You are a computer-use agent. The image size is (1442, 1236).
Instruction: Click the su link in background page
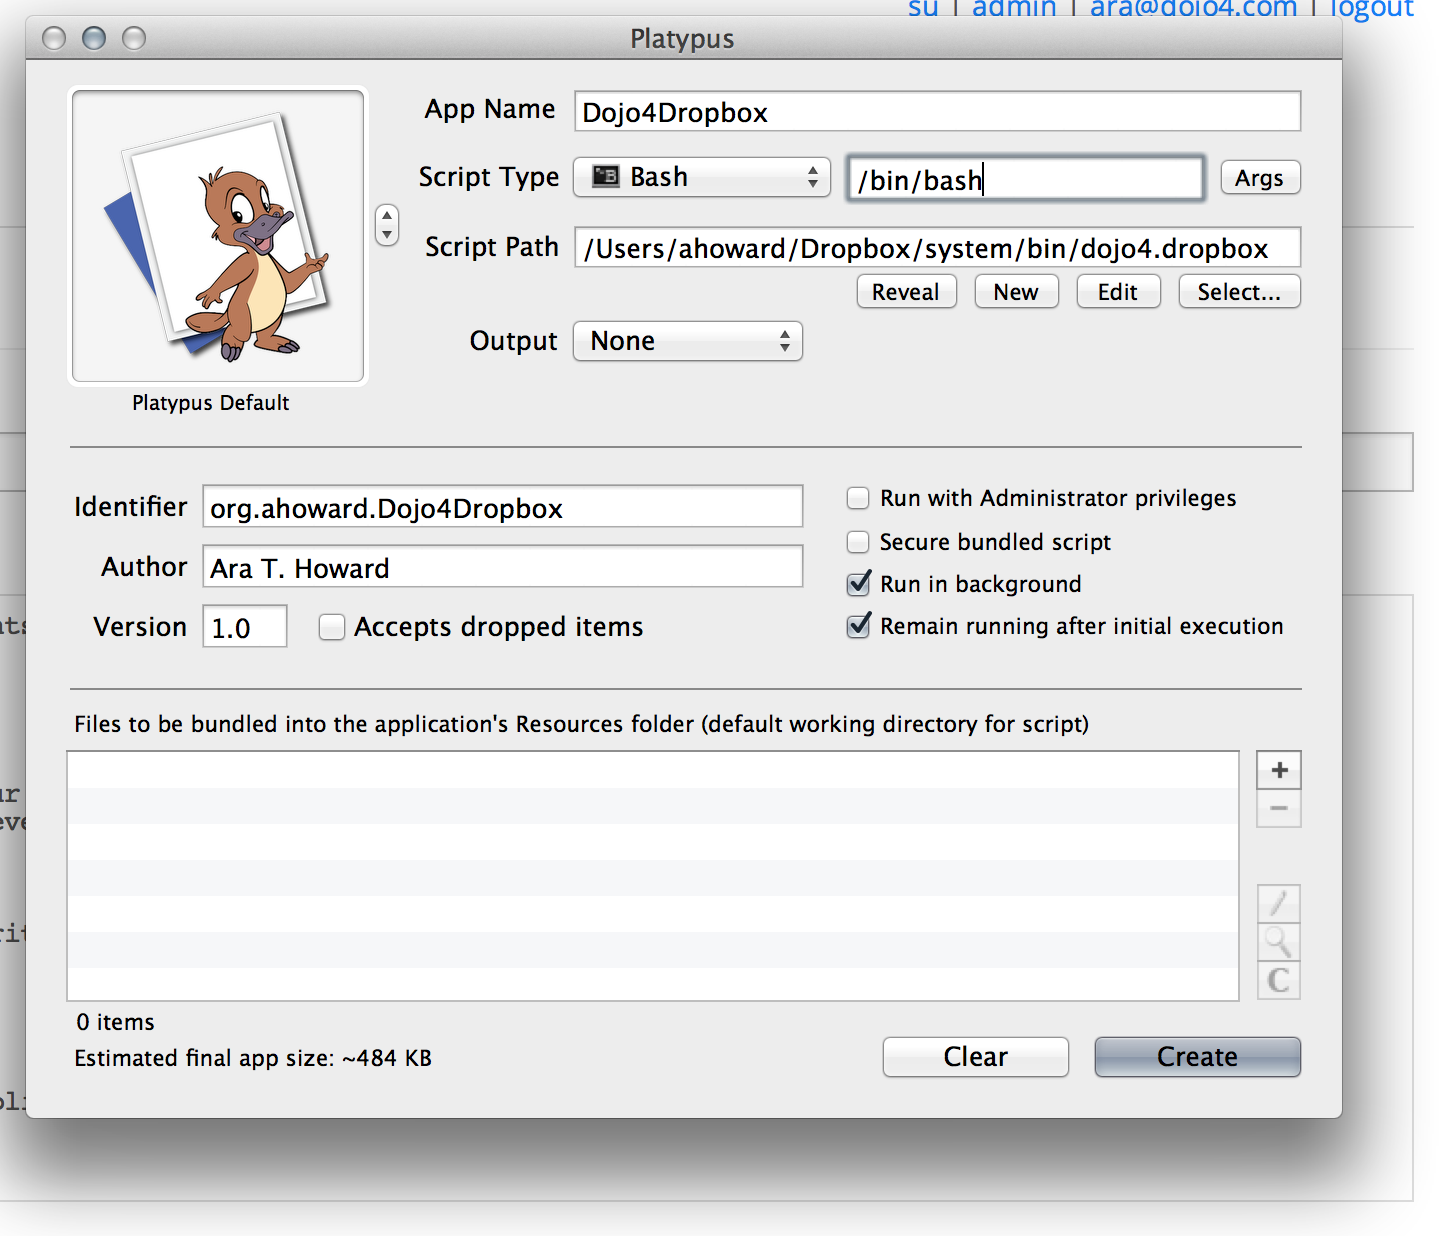[x=923, y=9]
